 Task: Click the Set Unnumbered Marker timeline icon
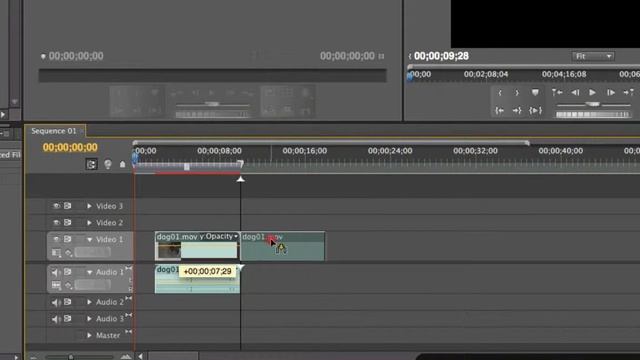click(122, 164)
